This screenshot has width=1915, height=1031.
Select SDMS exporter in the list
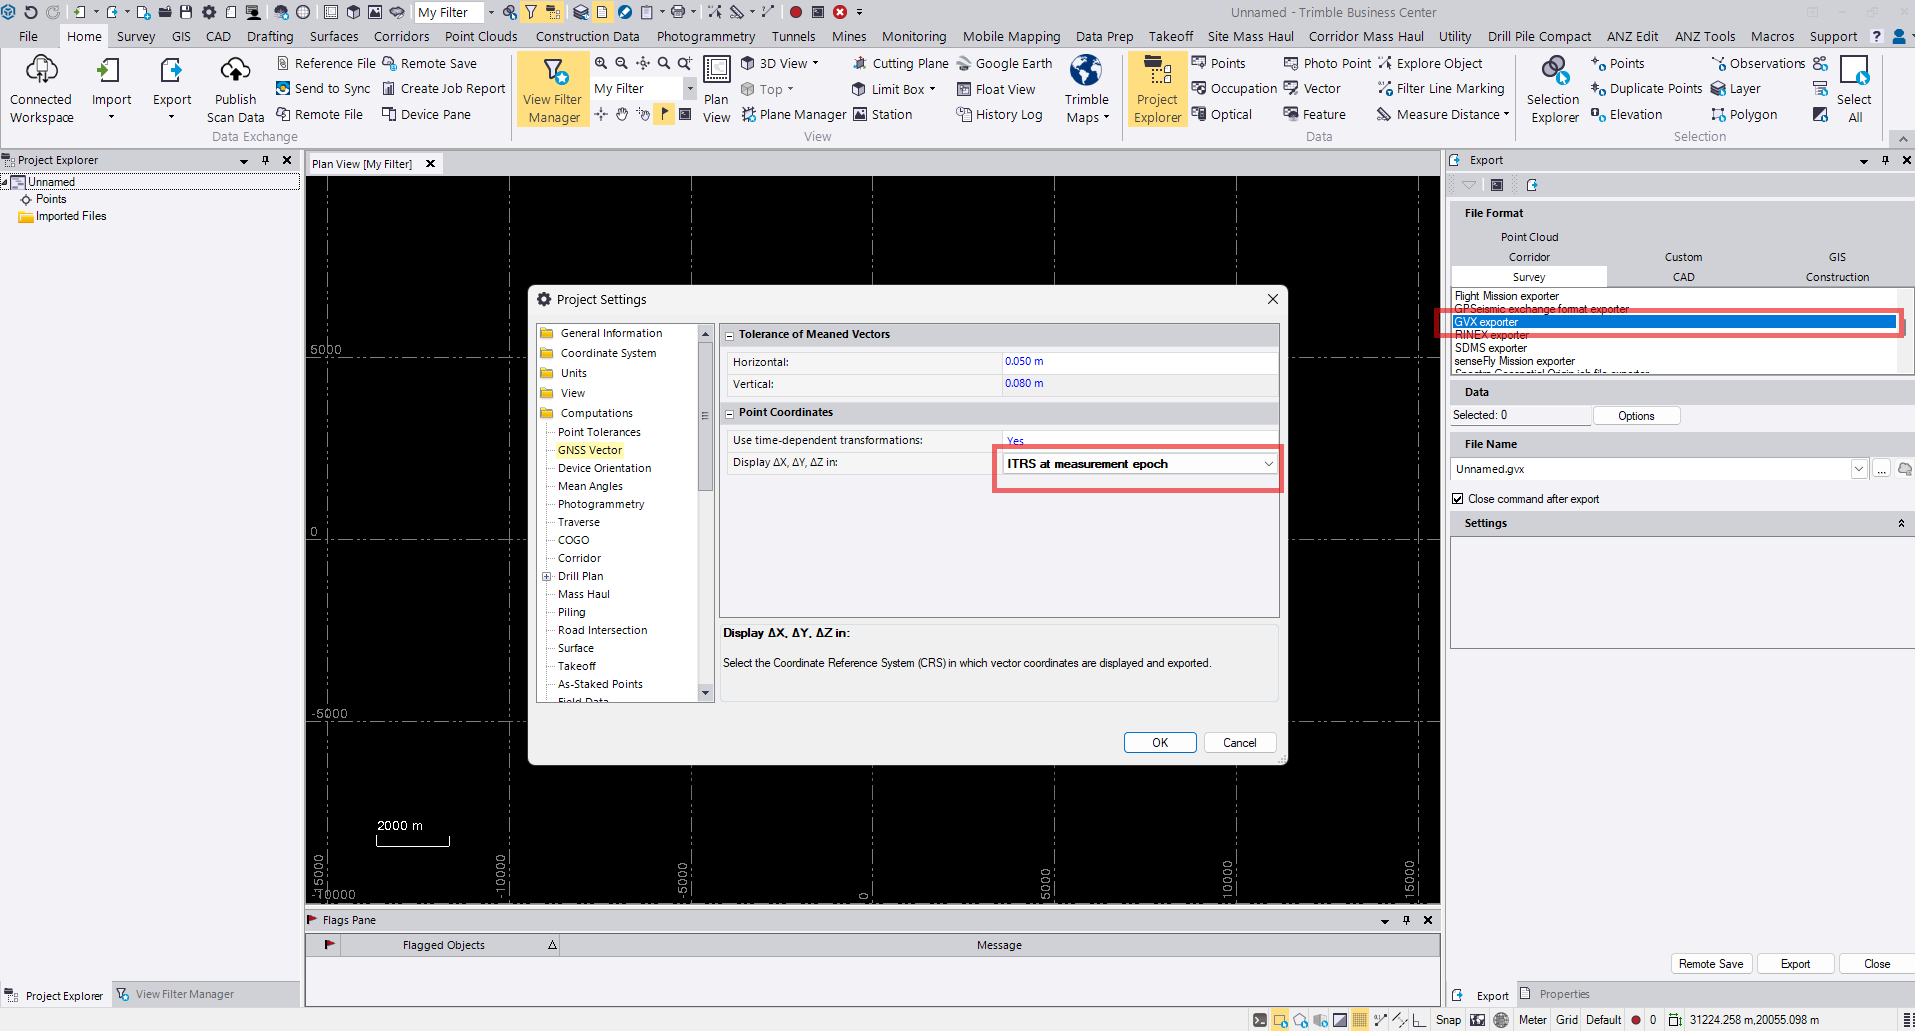point(1491,348)
